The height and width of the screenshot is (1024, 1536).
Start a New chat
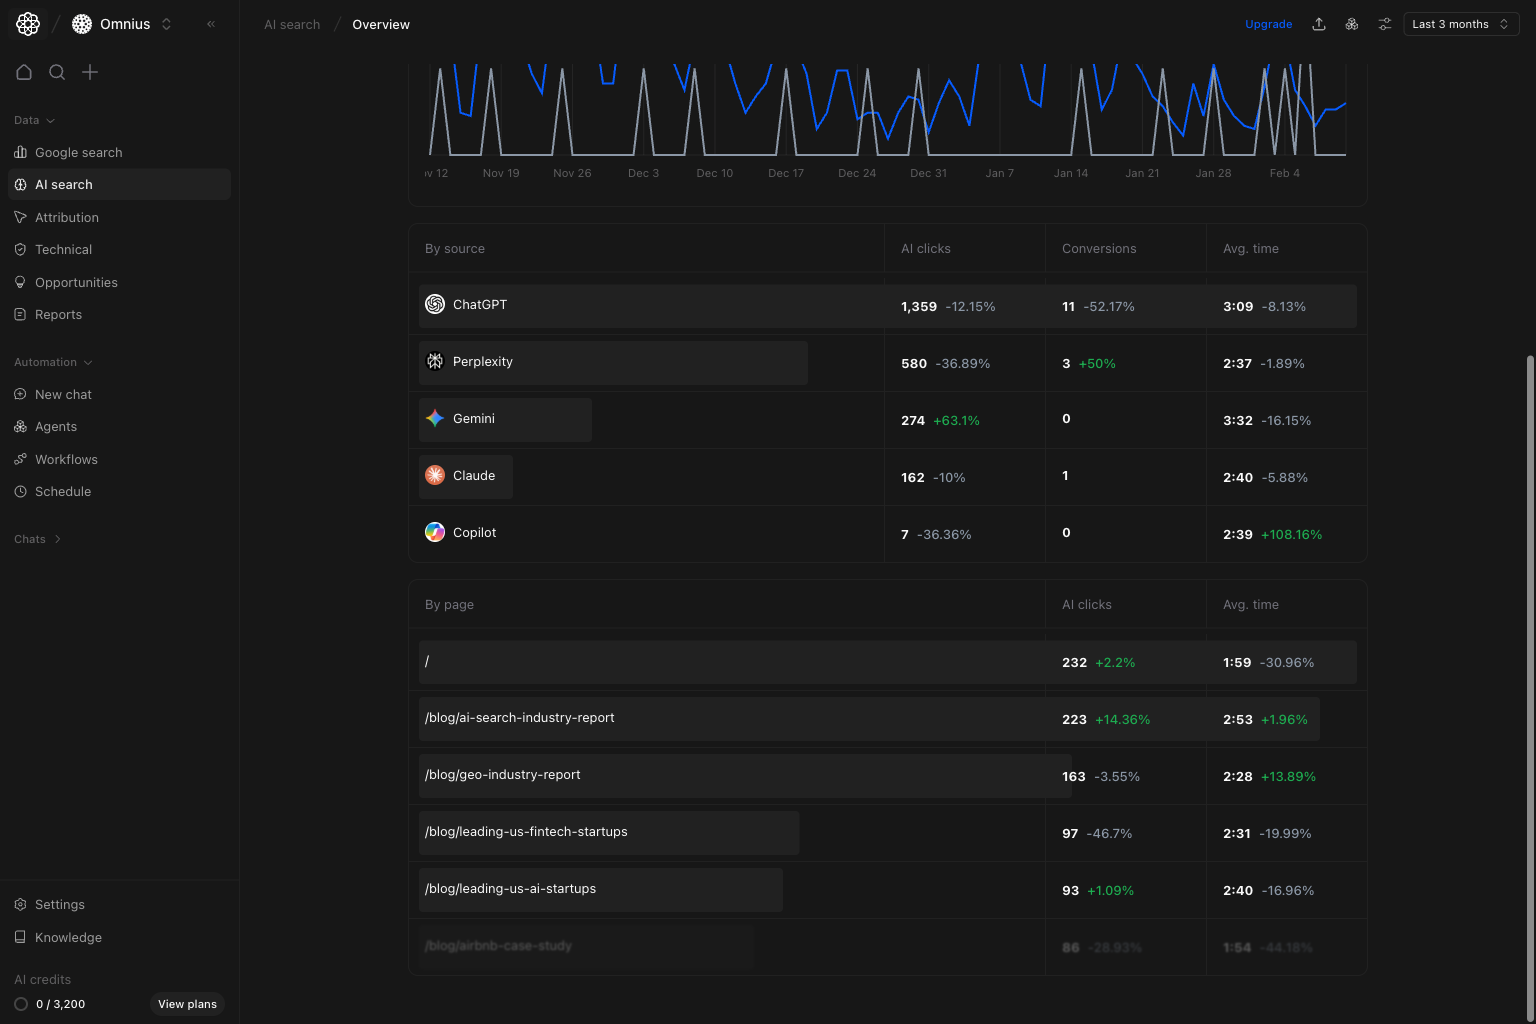tap(64, 394)
